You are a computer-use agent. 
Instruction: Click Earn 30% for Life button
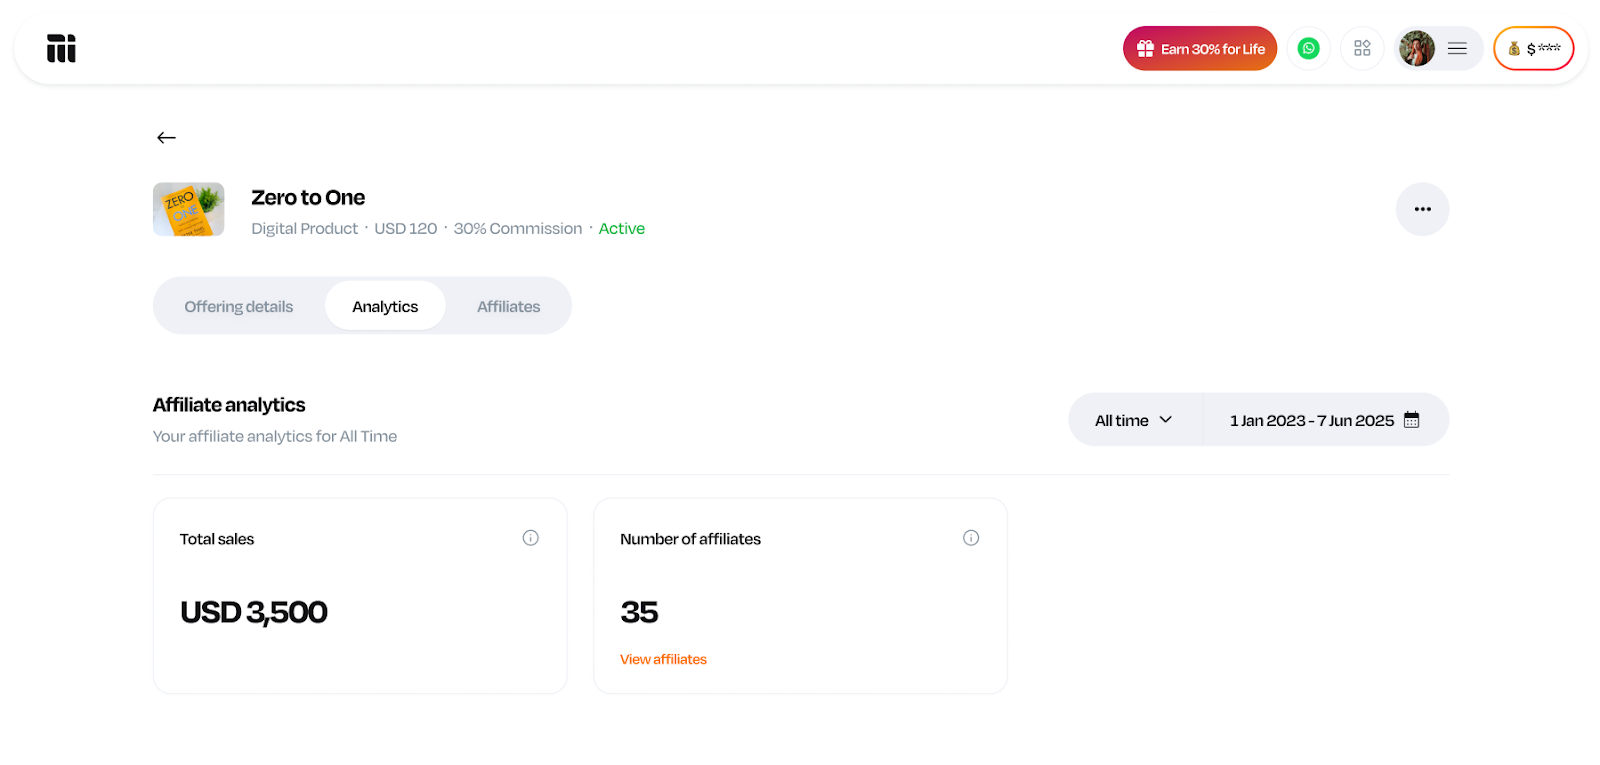coord(1199,48)
